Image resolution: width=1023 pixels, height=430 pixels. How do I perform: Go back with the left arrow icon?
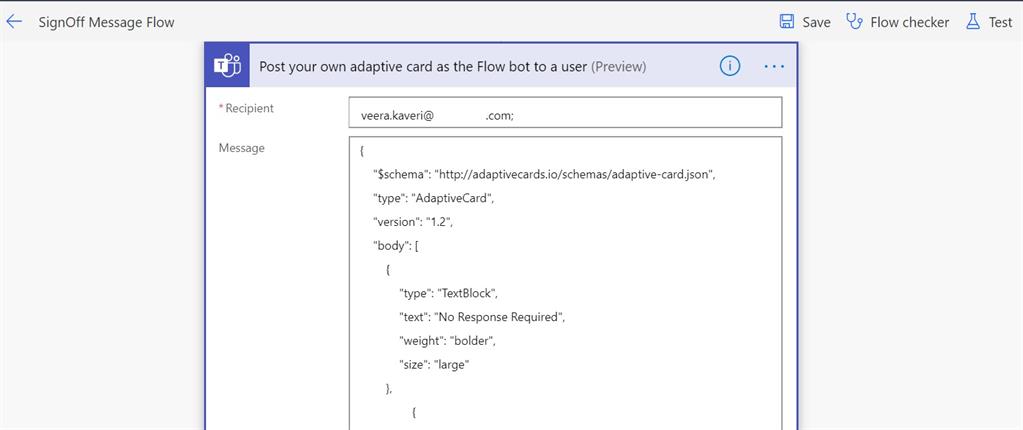coord(14,22)
